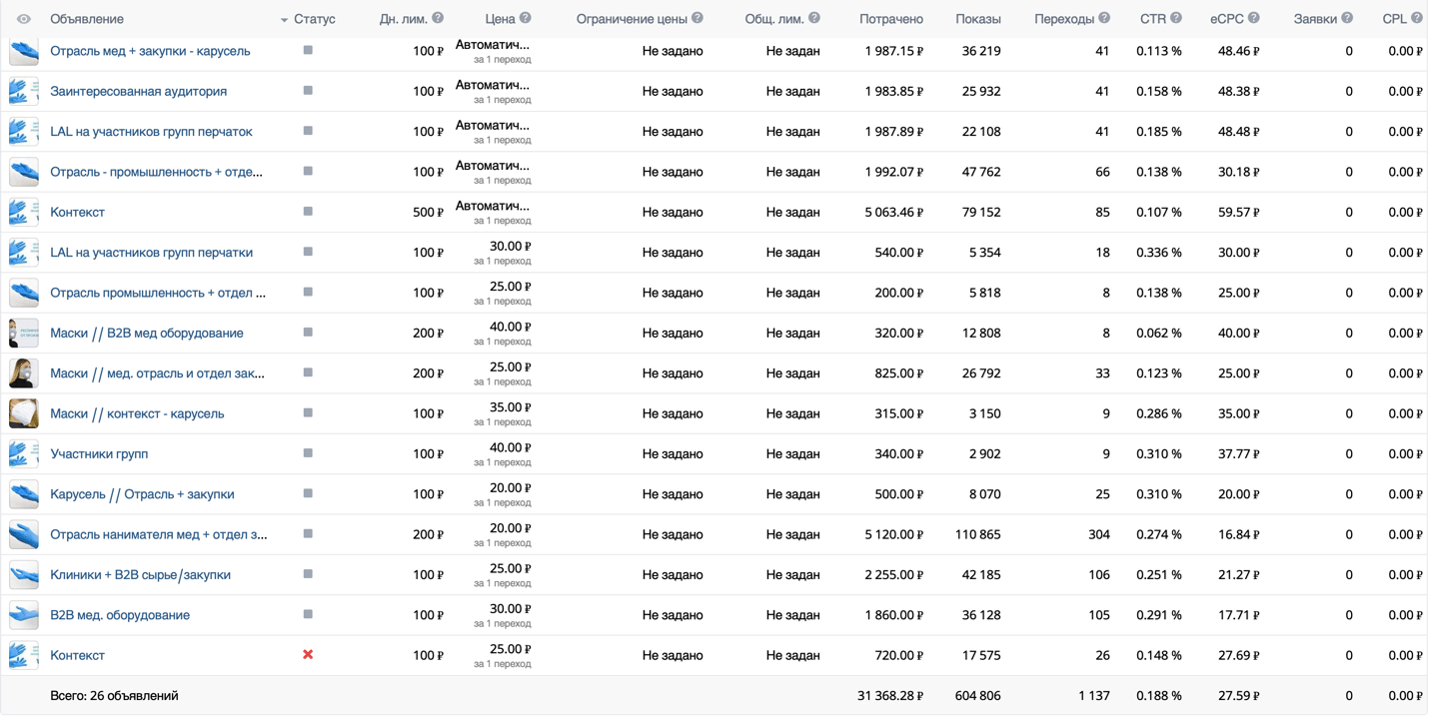
Task: Toggle status square for Заинтересованная аудитория
Action: click(308, 91)
